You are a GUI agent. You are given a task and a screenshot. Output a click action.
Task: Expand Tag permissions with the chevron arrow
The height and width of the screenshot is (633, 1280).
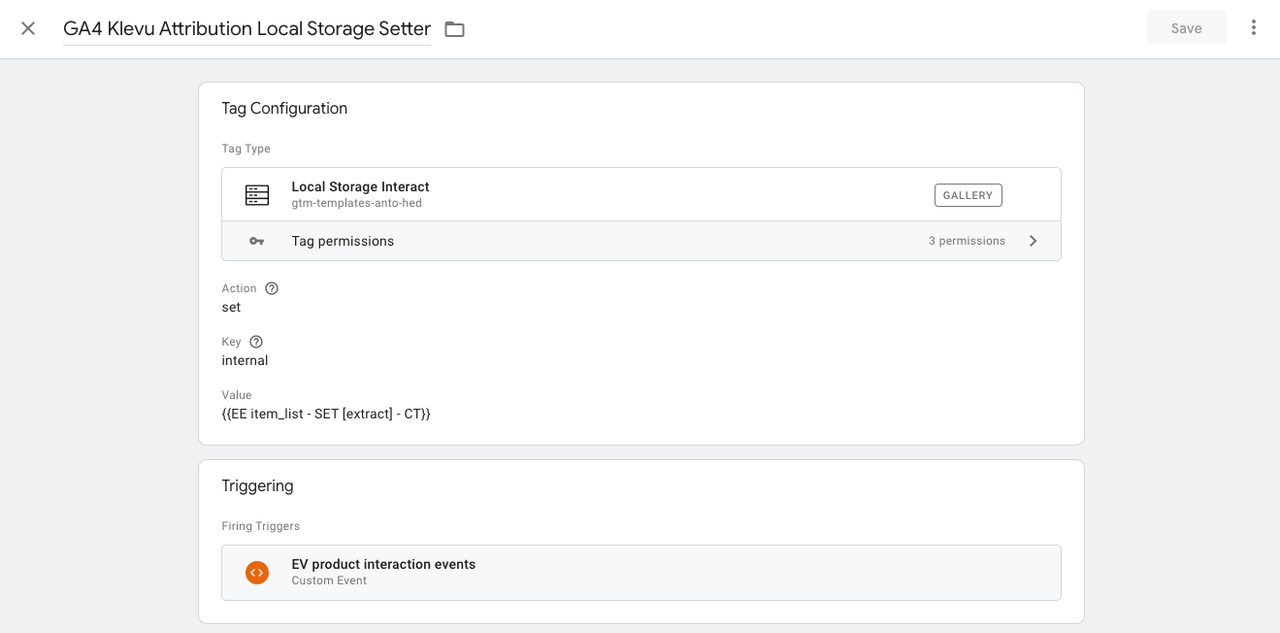click(x=1033, y=241)
